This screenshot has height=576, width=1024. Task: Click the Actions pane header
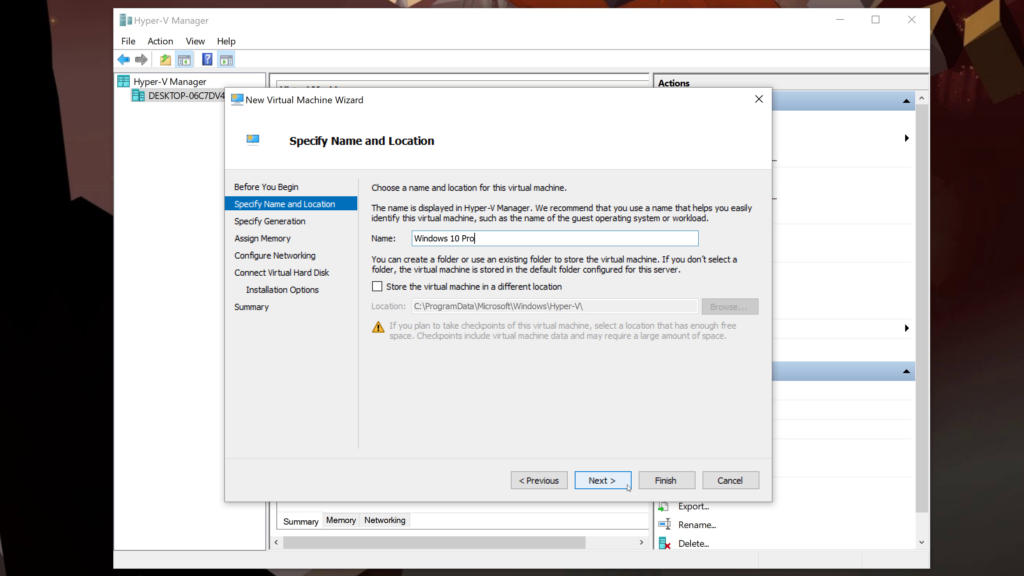673,83
